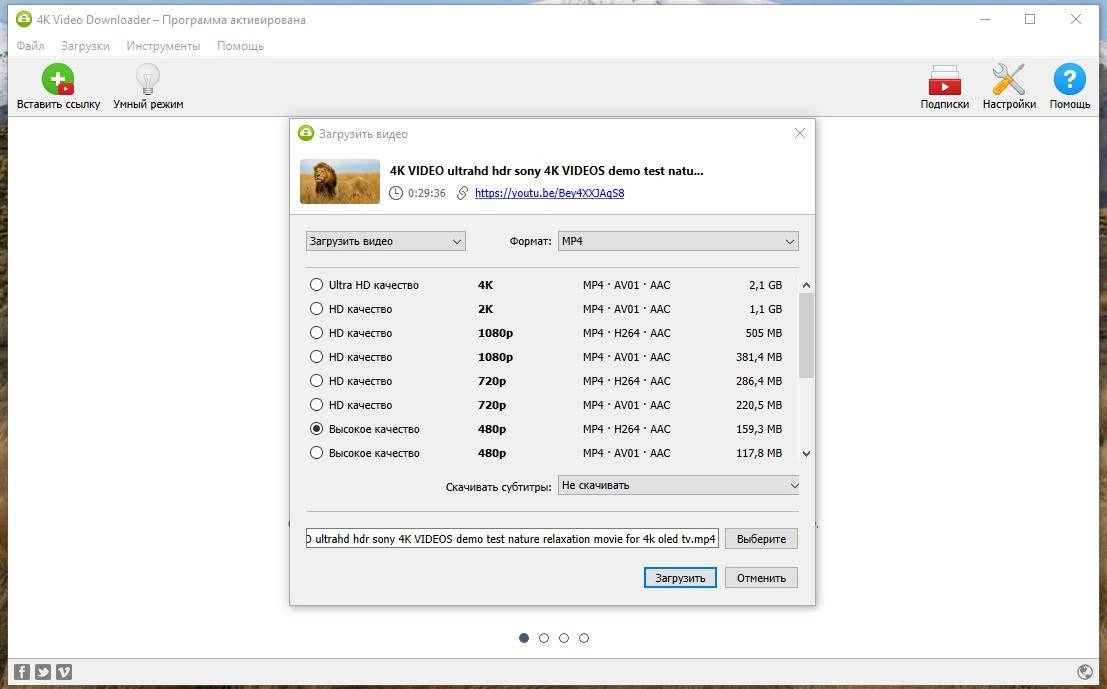Open the Файл menu

point(30,46)
